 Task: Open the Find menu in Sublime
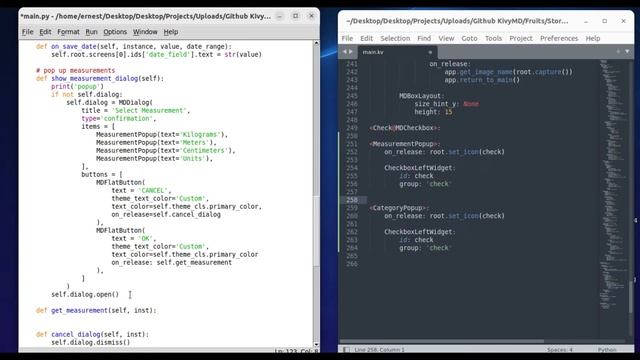[x=424, y=38]
